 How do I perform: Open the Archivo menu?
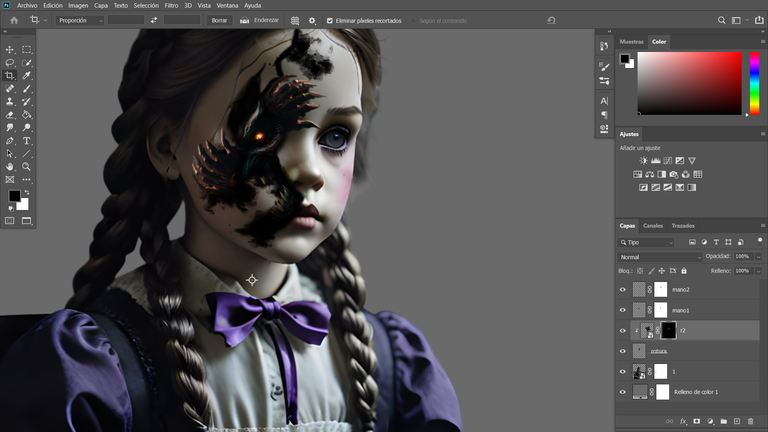point(27,5)
